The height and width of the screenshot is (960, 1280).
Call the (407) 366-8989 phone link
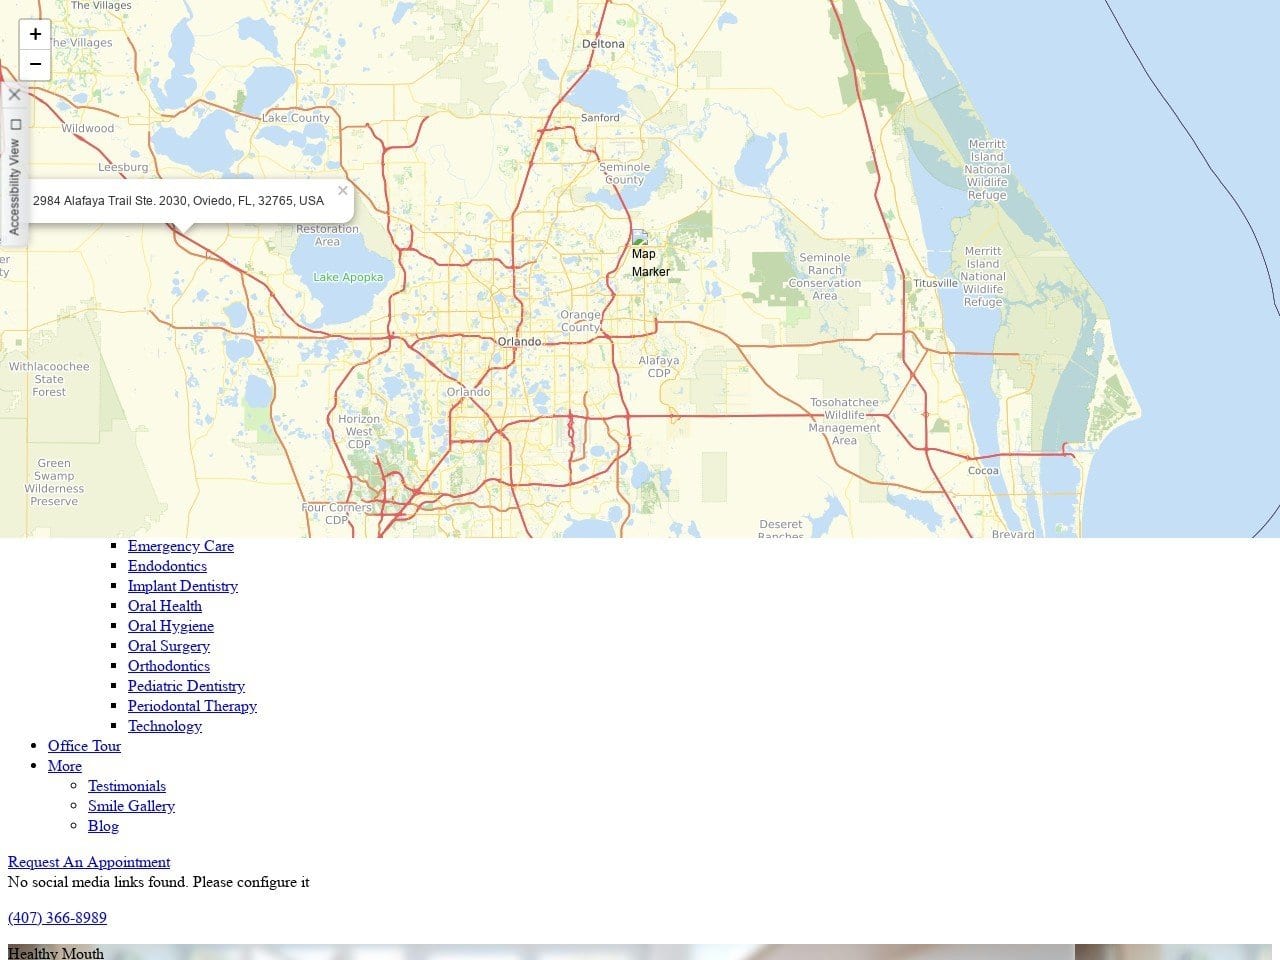[57, 918]
